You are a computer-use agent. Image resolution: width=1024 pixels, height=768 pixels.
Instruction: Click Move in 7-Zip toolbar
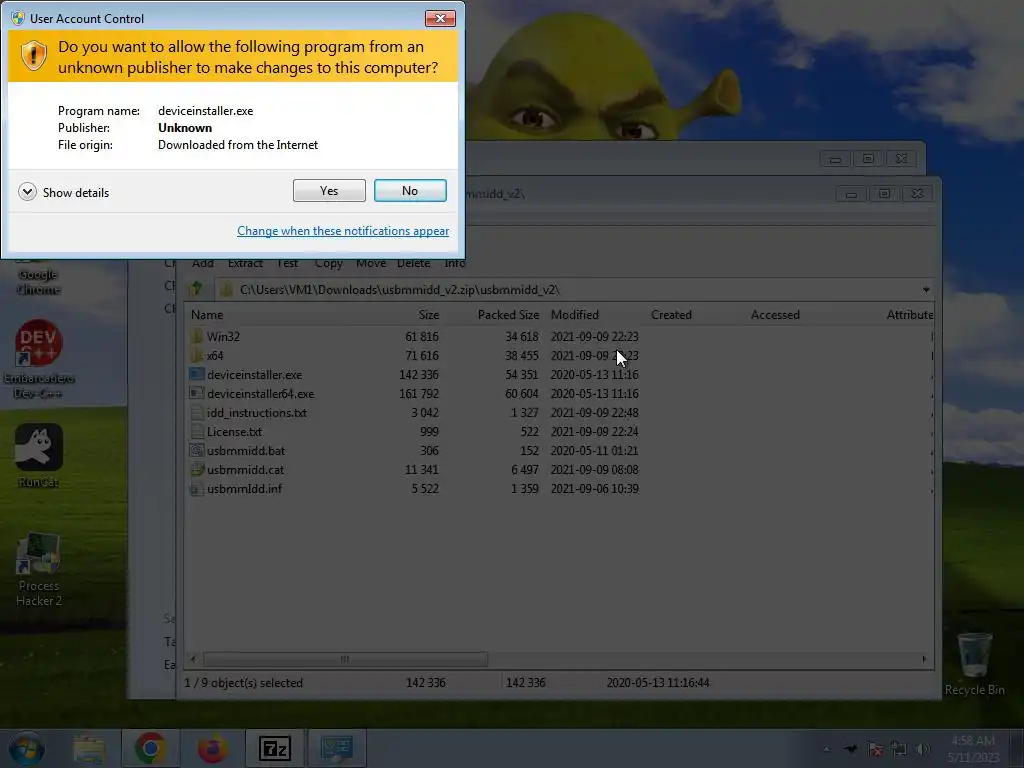click(x=371, y=263)
